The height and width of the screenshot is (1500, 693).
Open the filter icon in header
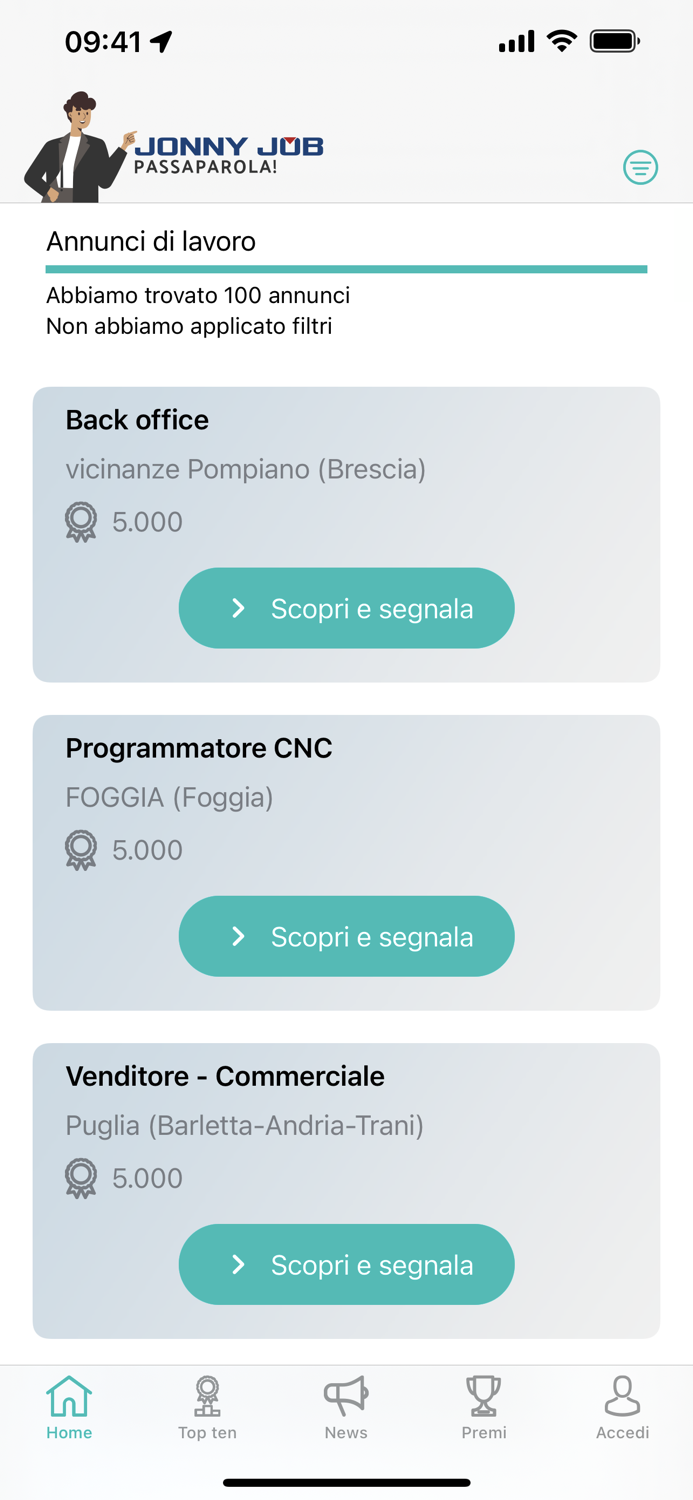[x=640, y=167]
